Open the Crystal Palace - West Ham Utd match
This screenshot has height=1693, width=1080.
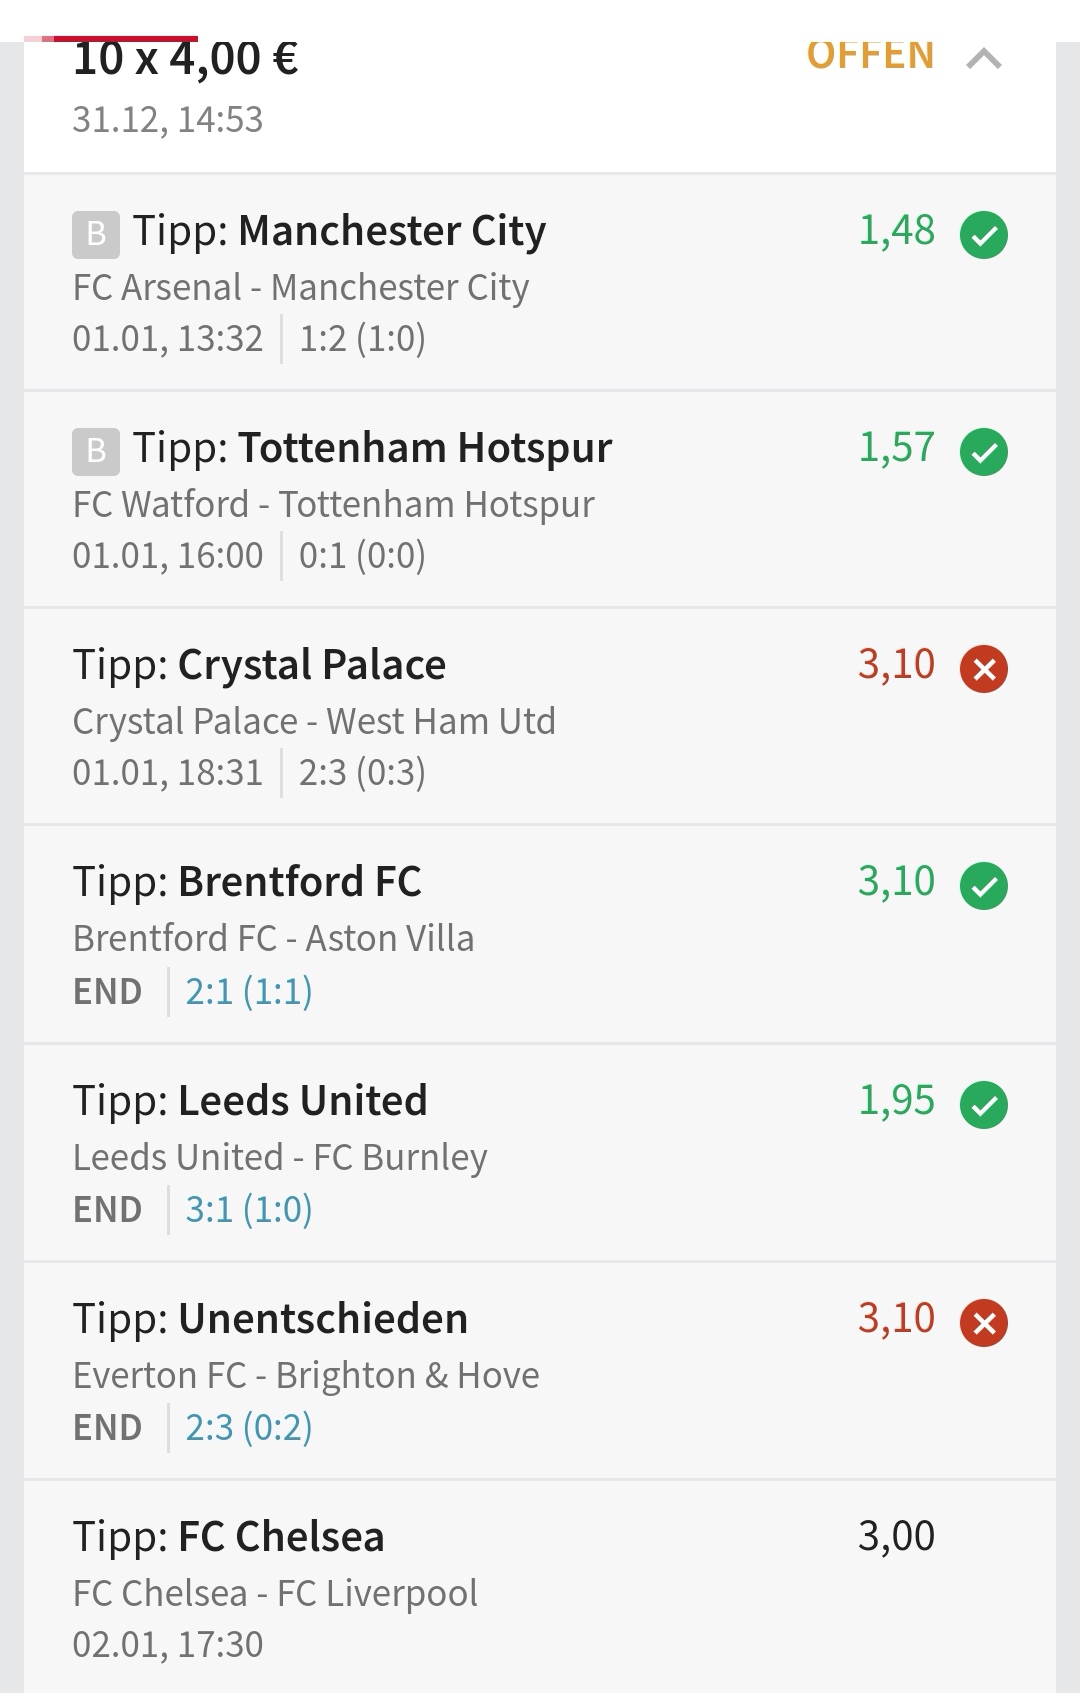[314, 721]
